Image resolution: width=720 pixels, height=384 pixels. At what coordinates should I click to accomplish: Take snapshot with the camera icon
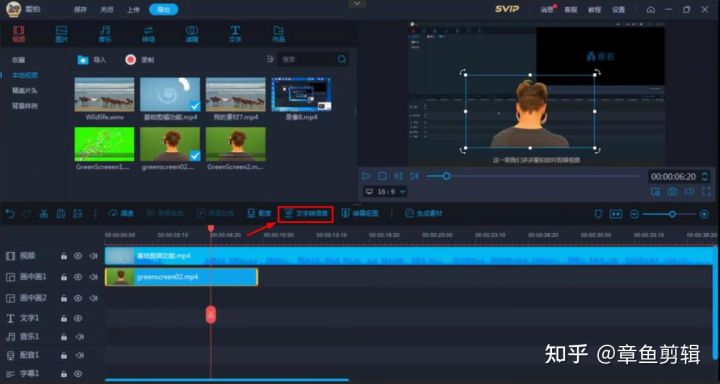click(x=673, y=192)
